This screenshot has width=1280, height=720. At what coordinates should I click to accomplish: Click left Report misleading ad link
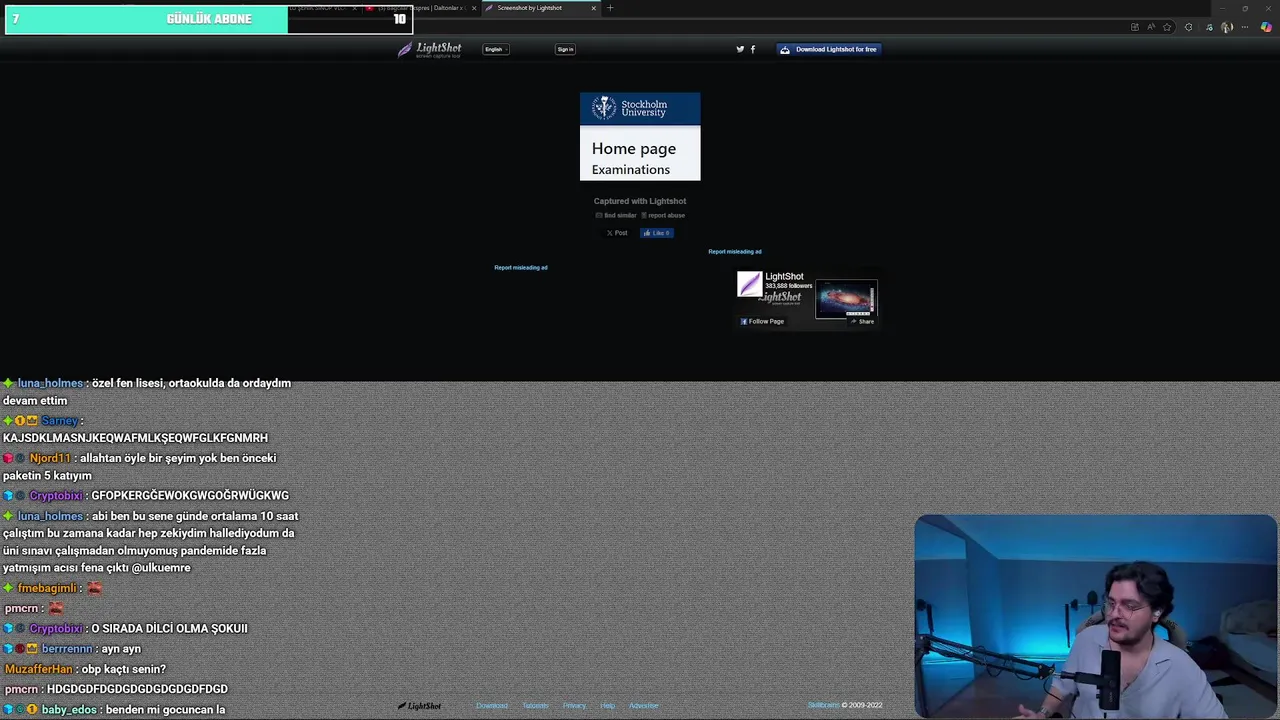coord(521,268)
